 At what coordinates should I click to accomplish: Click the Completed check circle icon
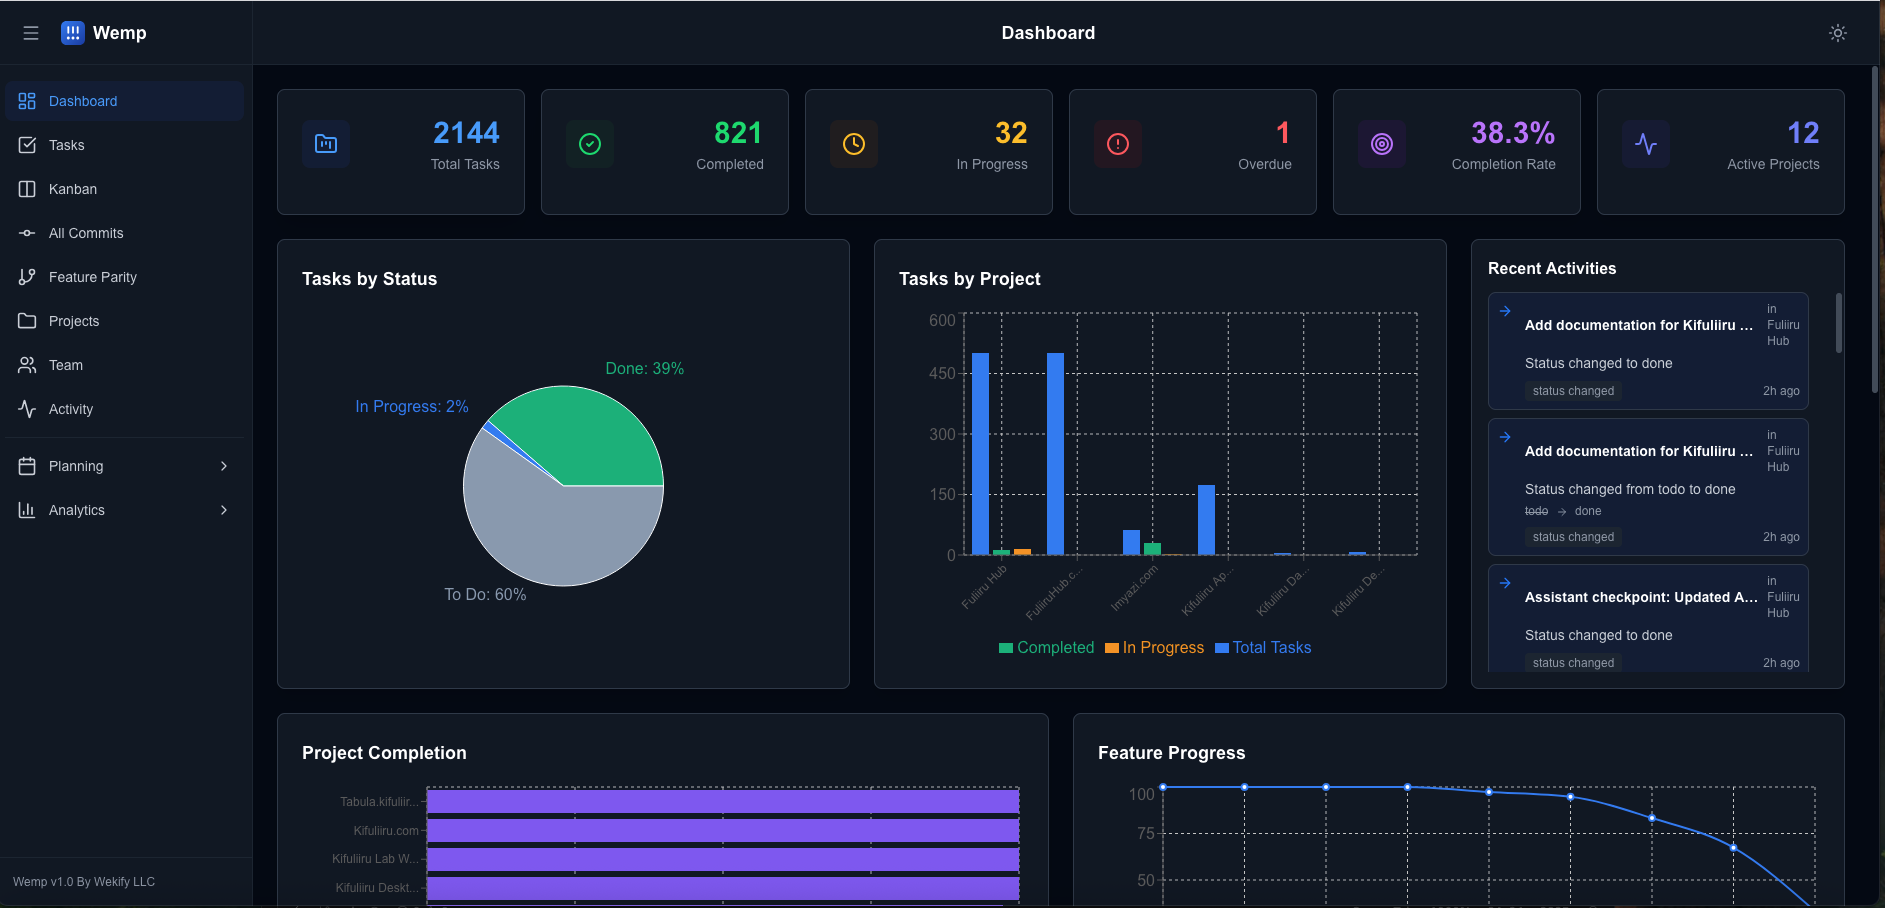pos(590,144)
